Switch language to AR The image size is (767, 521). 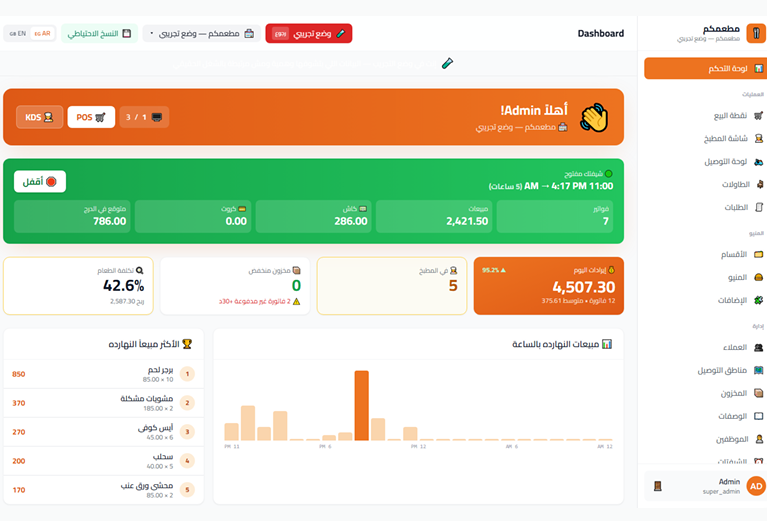[43, 33]
